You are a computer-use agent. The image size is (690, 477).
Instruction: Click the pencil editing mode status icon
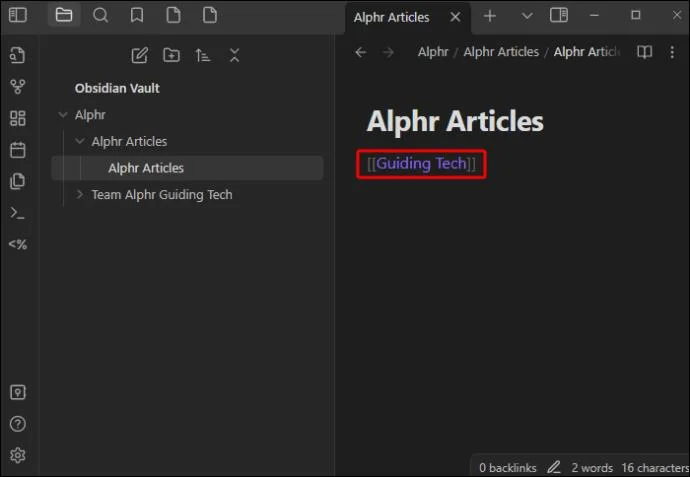554,467
